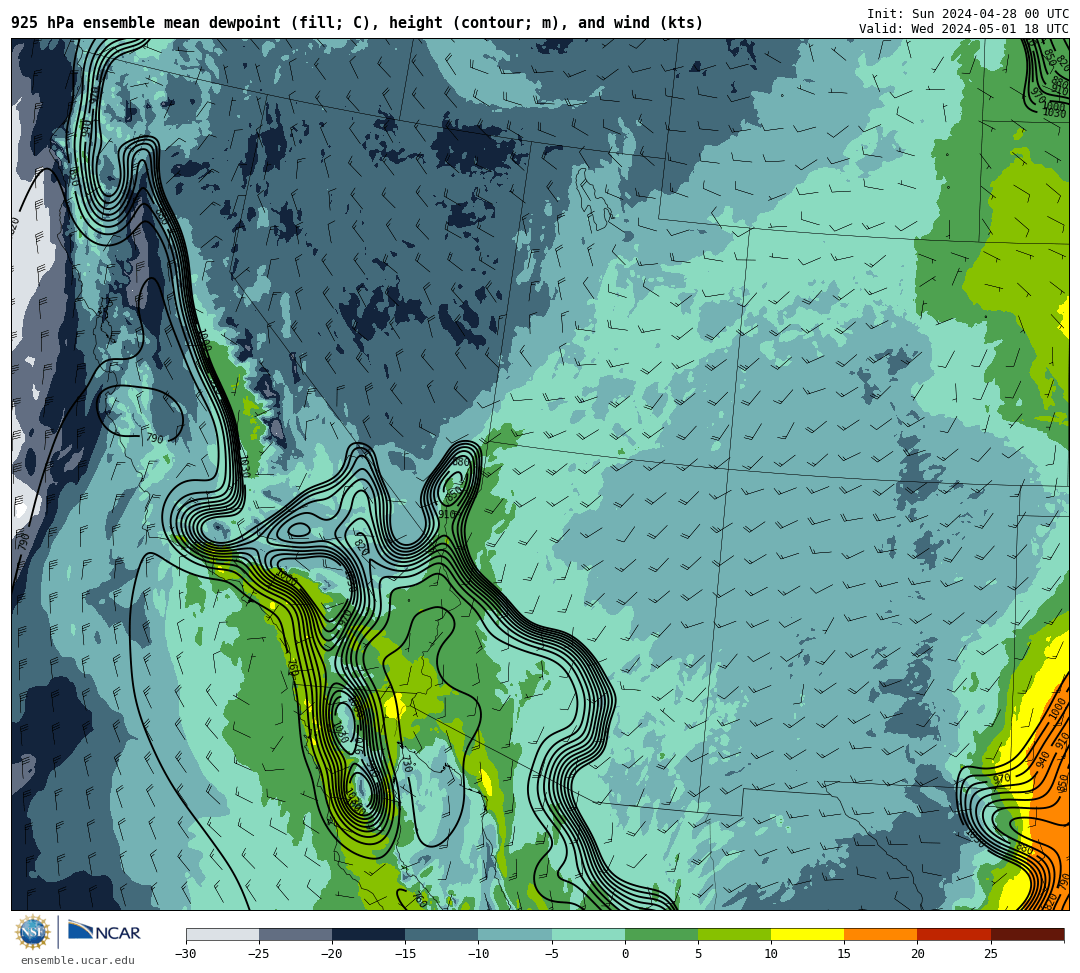This screenshot has height=973, width=1080.
Task: Click the slate gray -25 to -20 swatch
Action: click(295, 934)
